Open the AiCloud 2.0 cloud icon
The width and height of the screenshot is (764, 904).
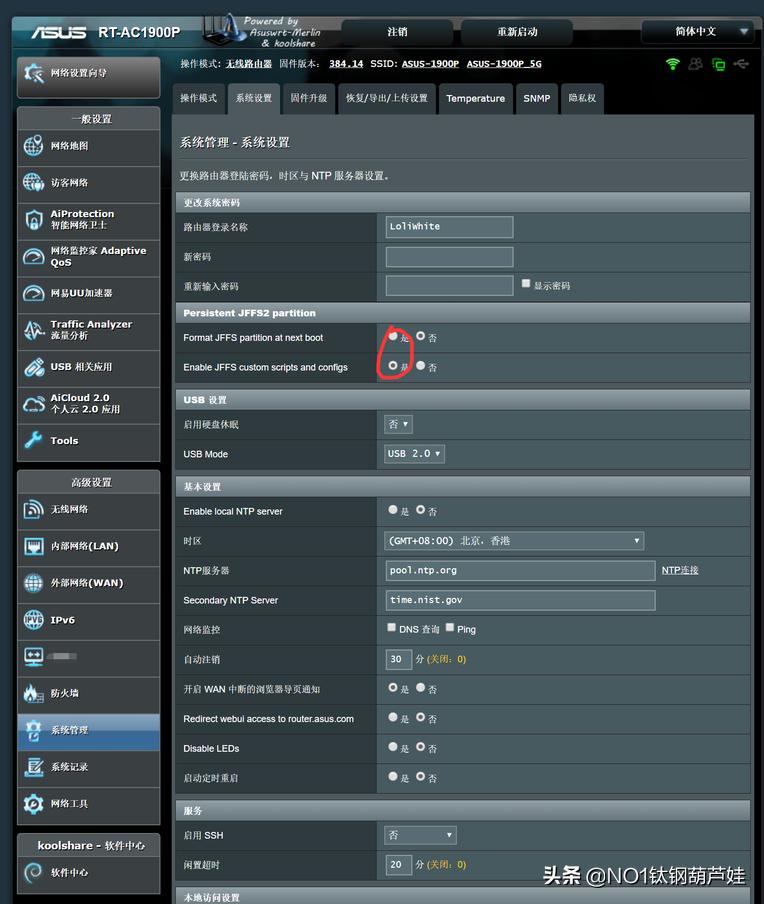[x=33, y=404]
